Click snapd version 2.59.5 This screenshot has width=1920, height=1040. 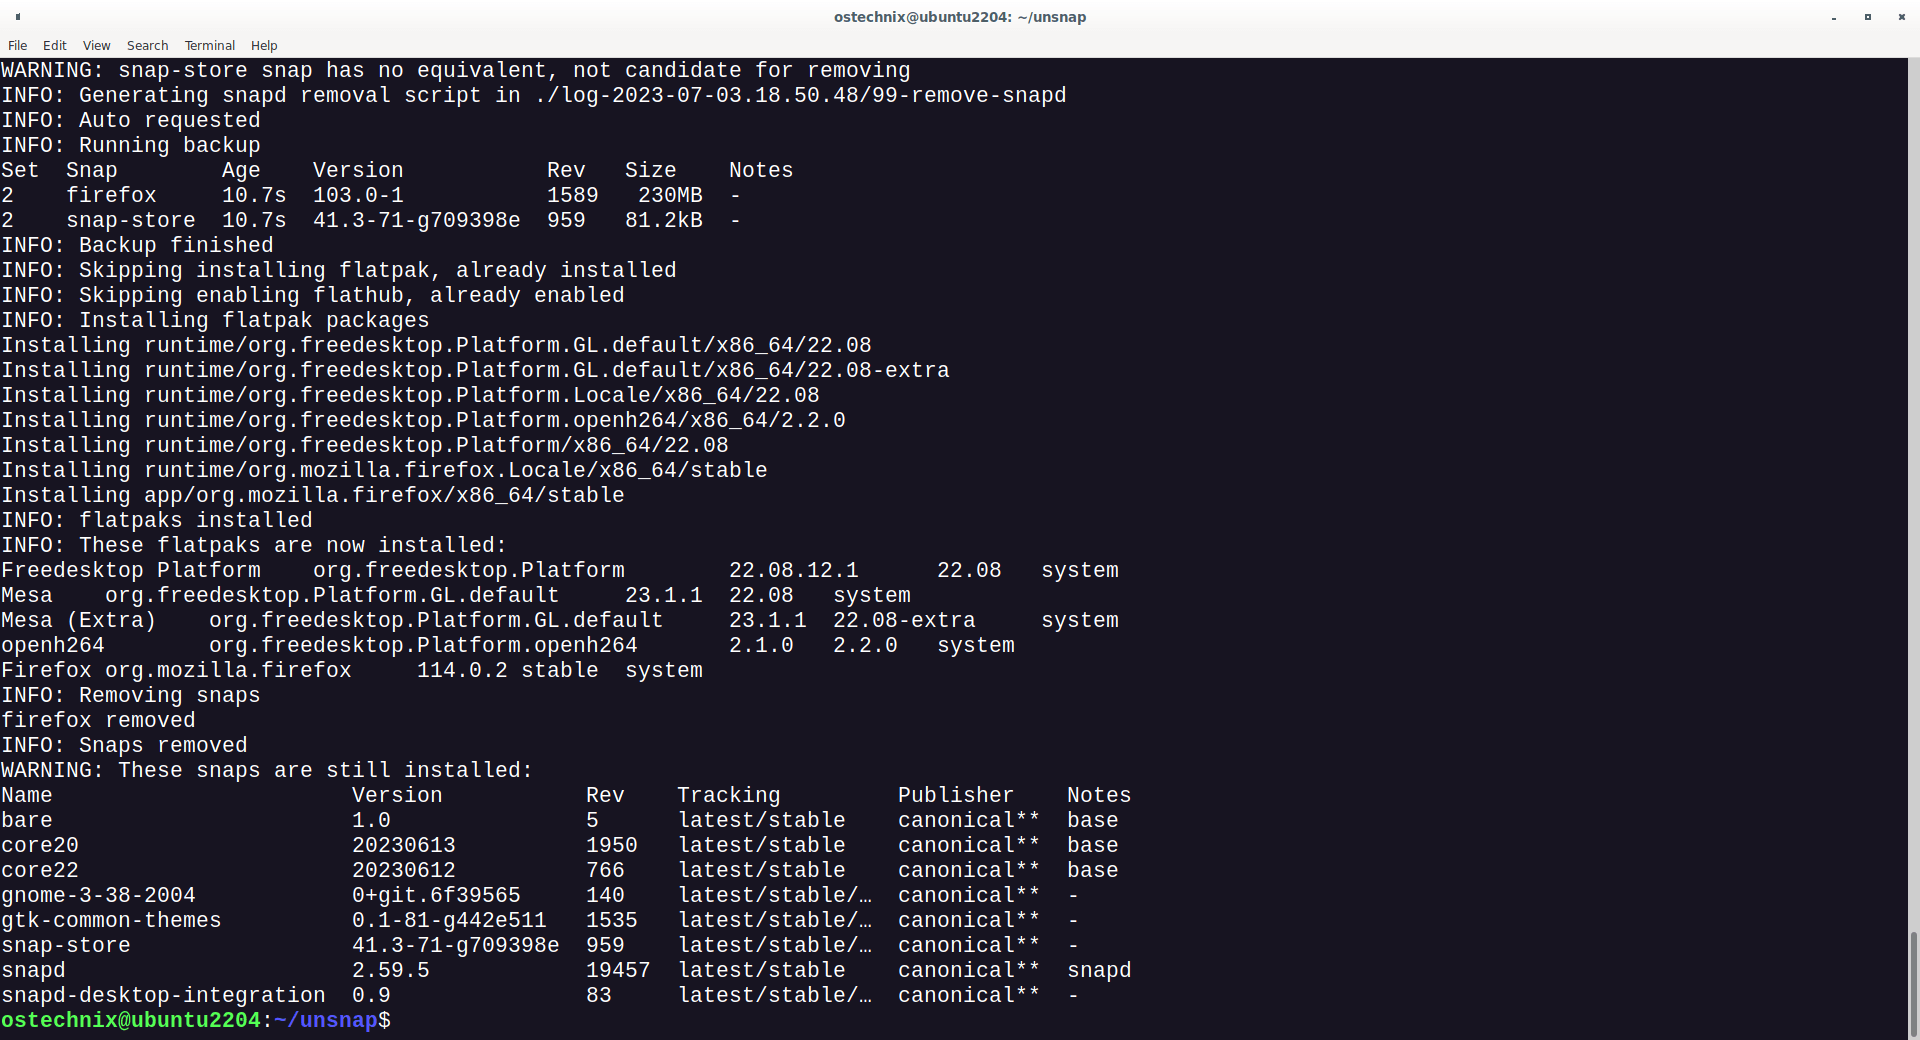[391, 970]
